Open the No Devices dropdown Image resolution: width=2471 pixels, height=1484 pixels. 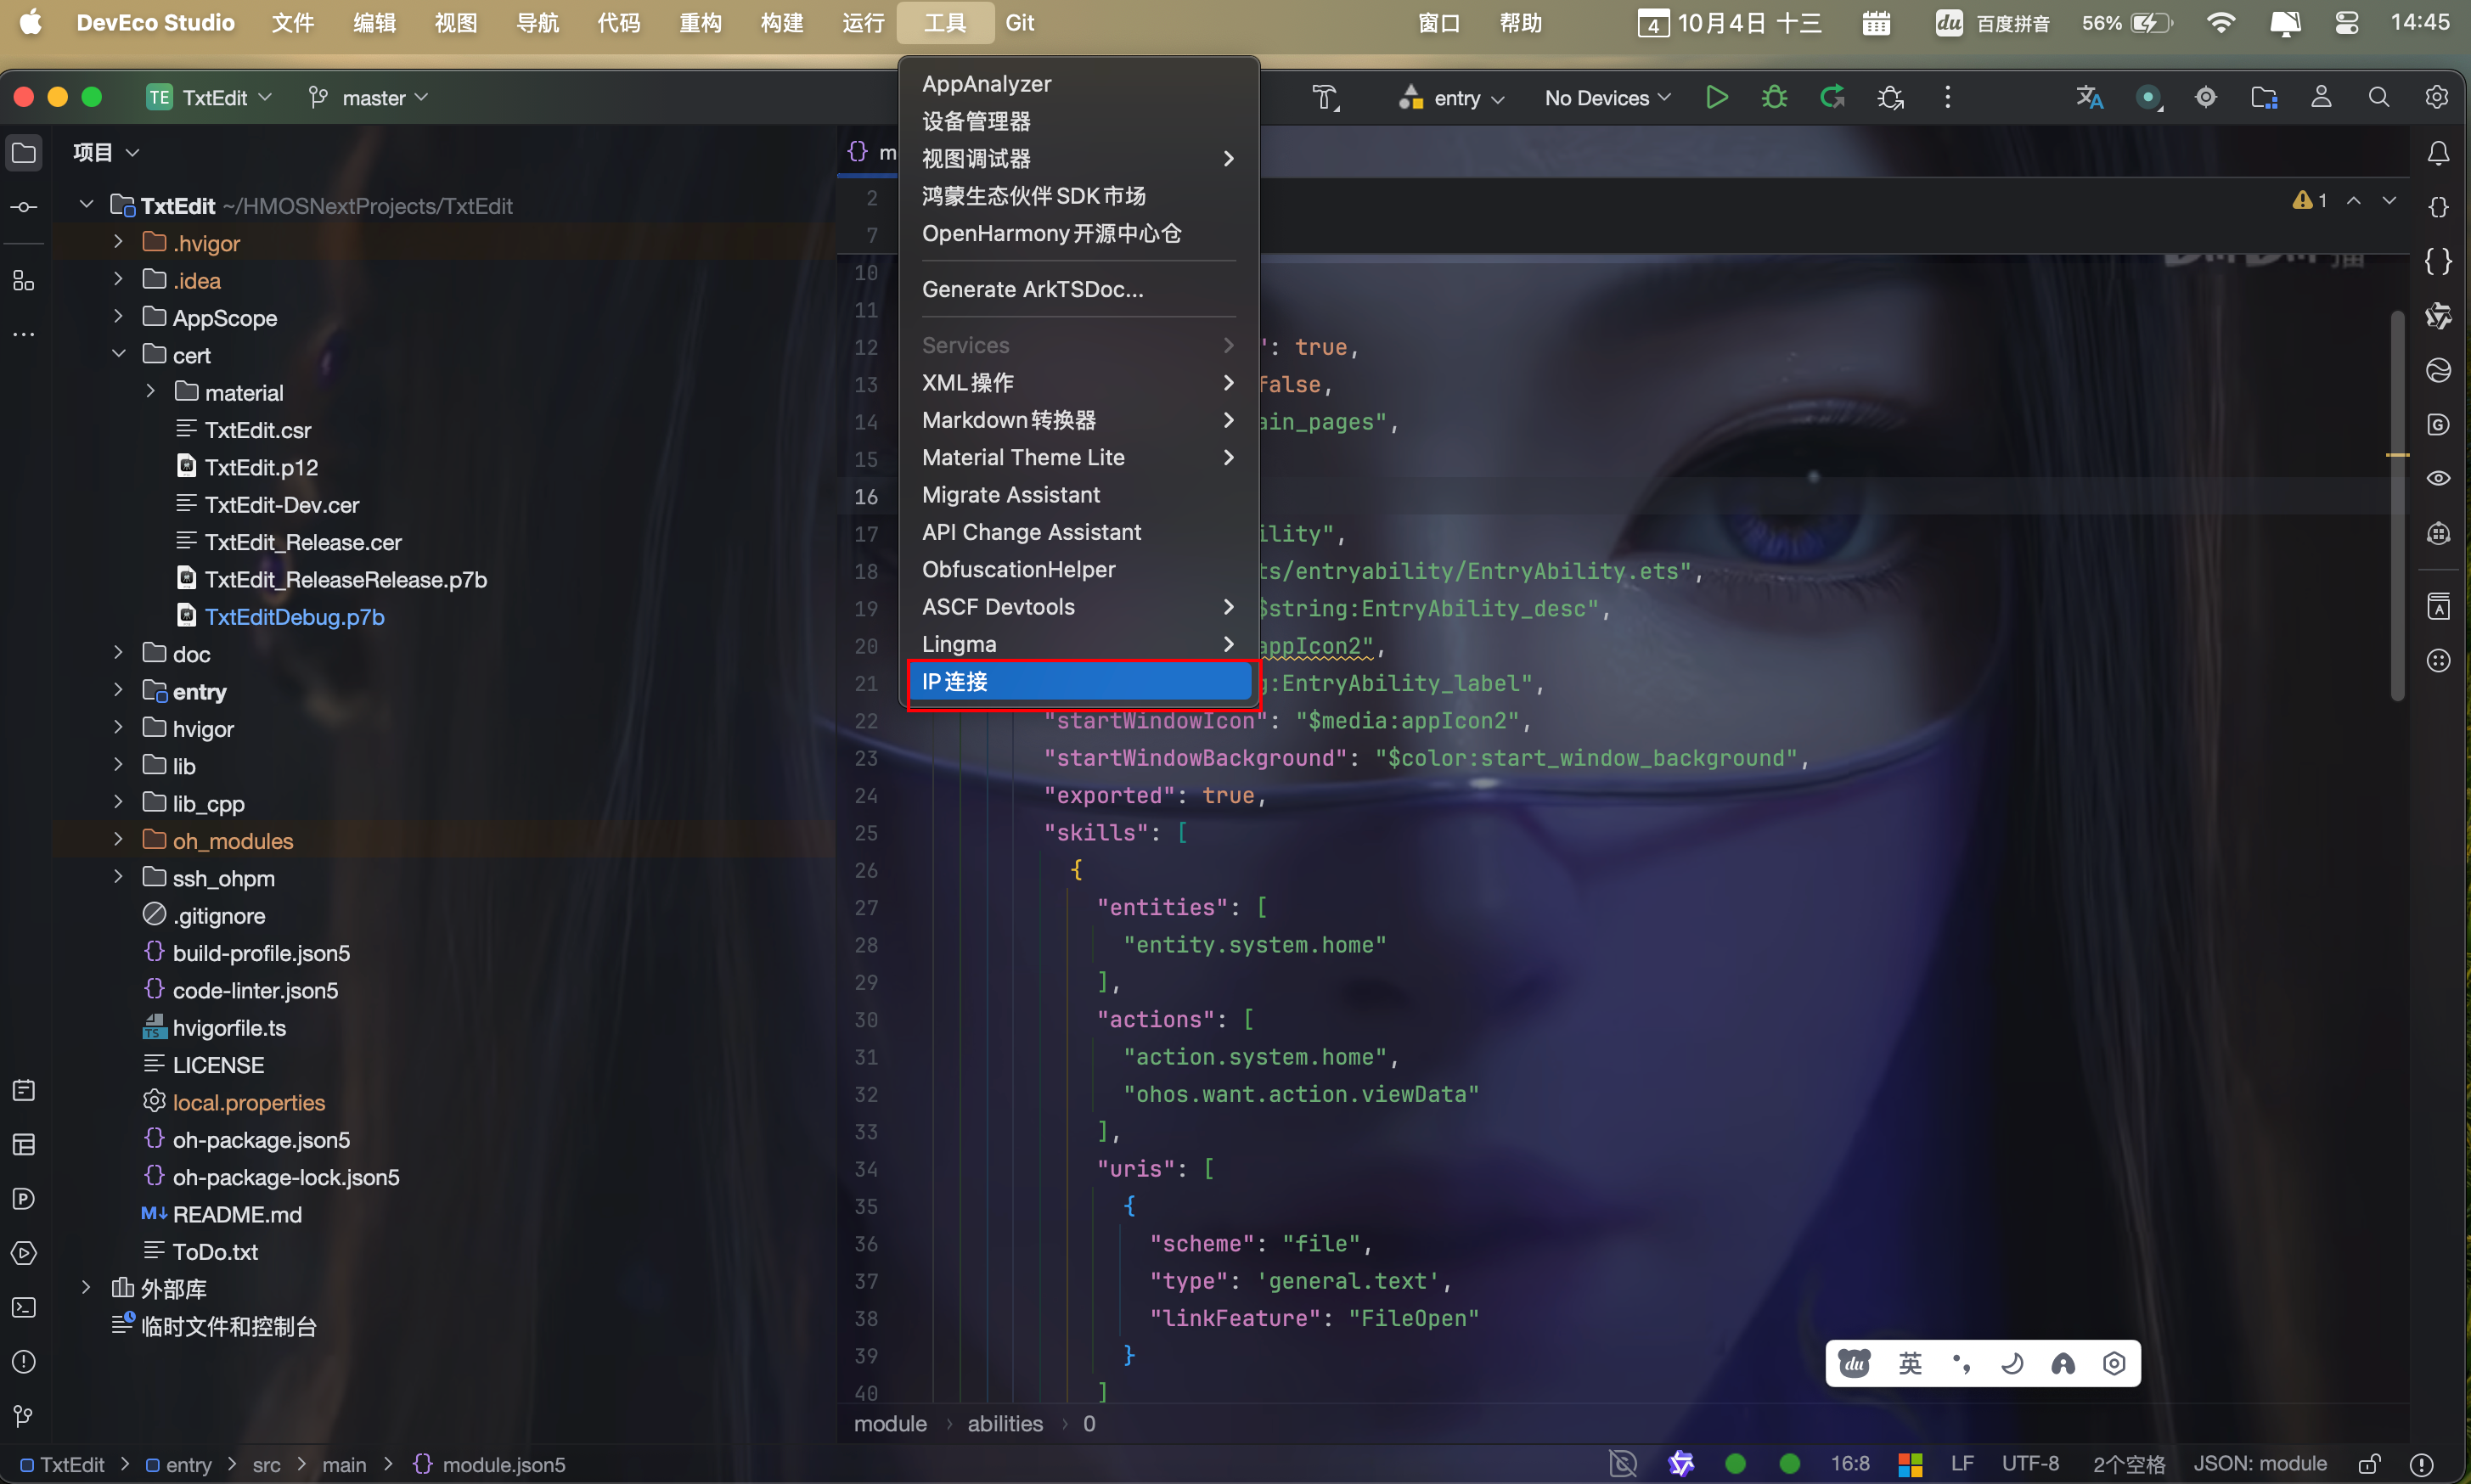click(1607, 98)
